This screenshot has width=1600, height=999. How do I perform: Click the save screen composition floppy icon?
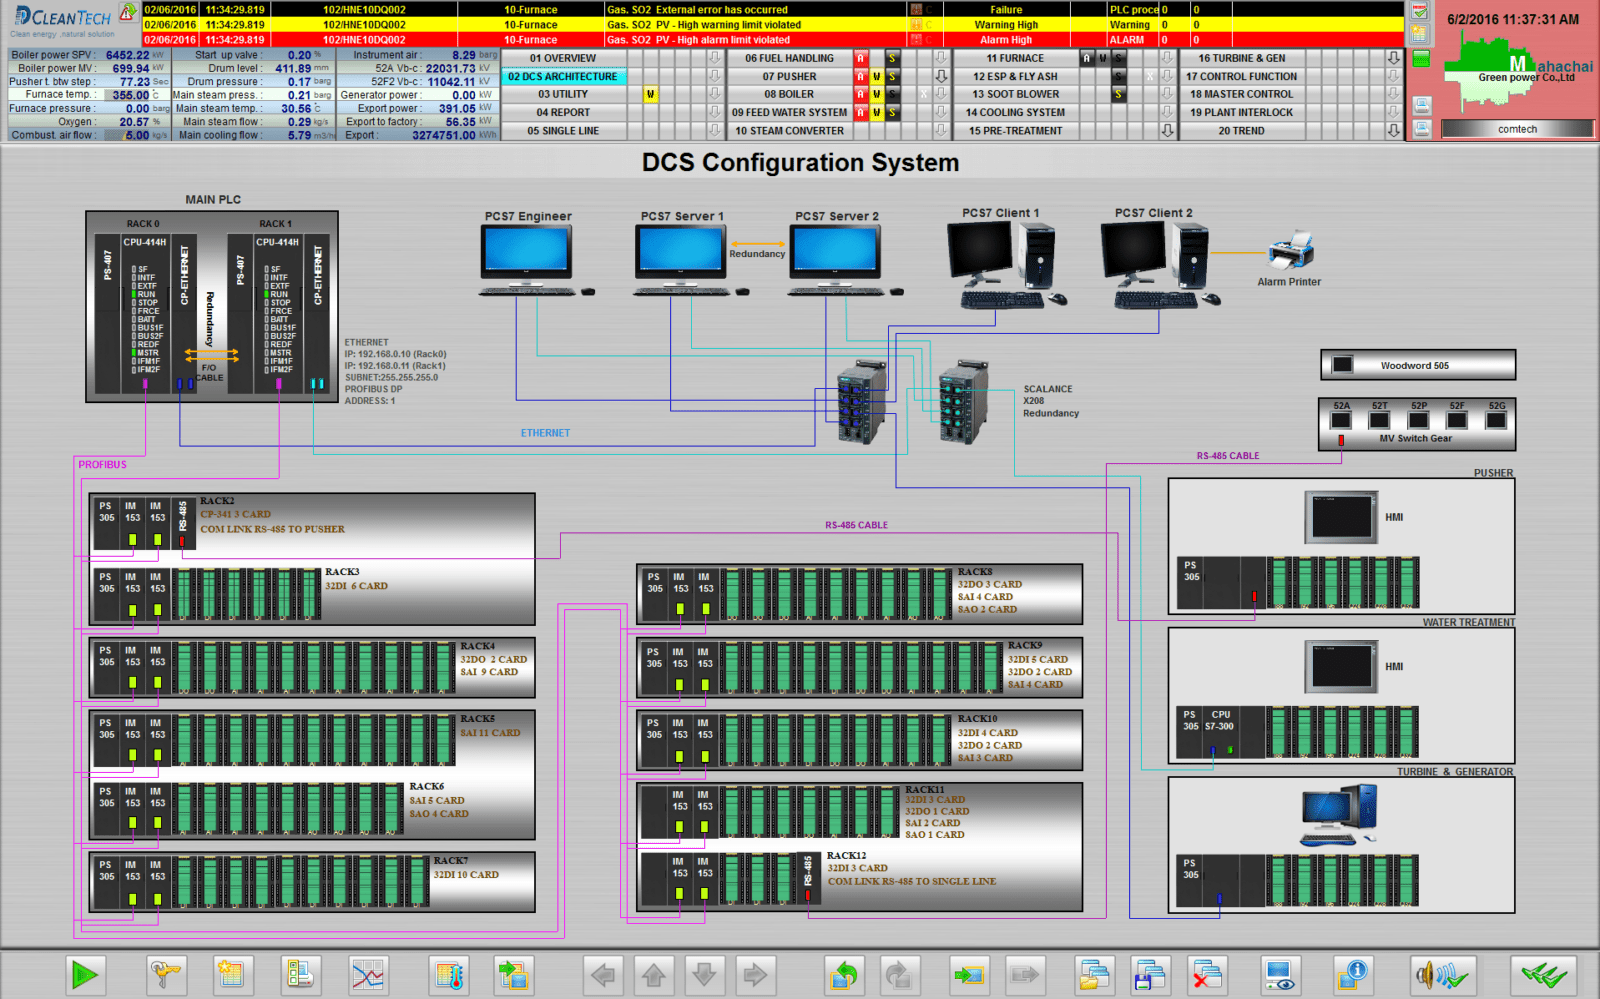coord(1151,974)
